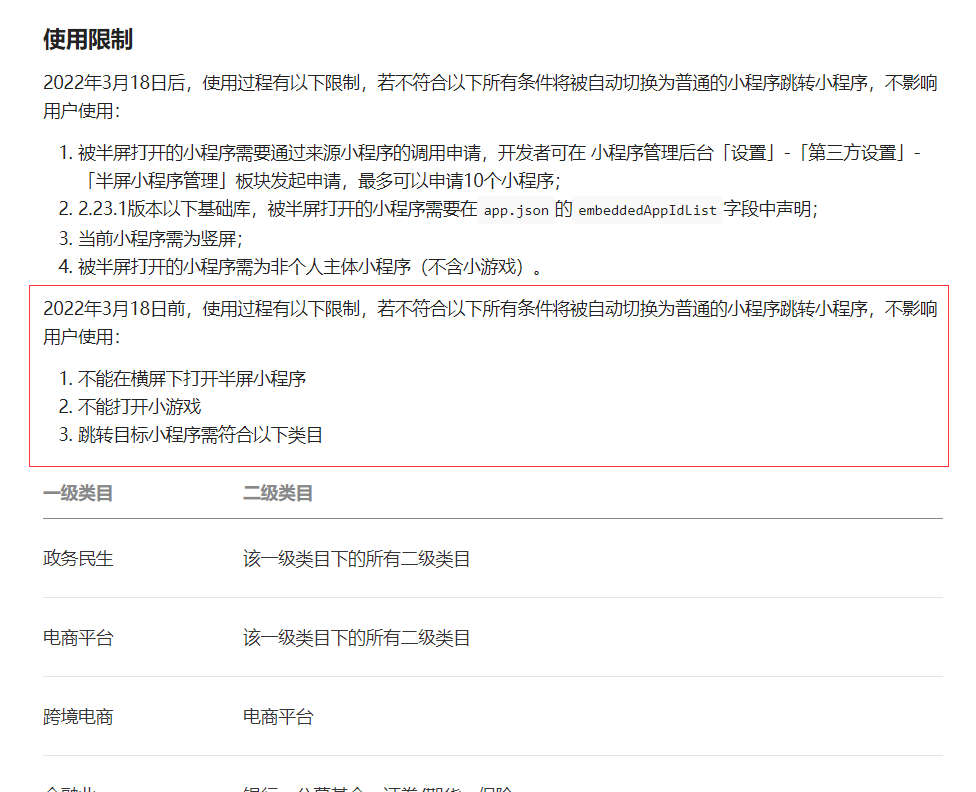Screen dimensions: 976x792
Task: Click item starting 被半屏打开的小程序需要通过来源小程序
Action: coord(499,166)
